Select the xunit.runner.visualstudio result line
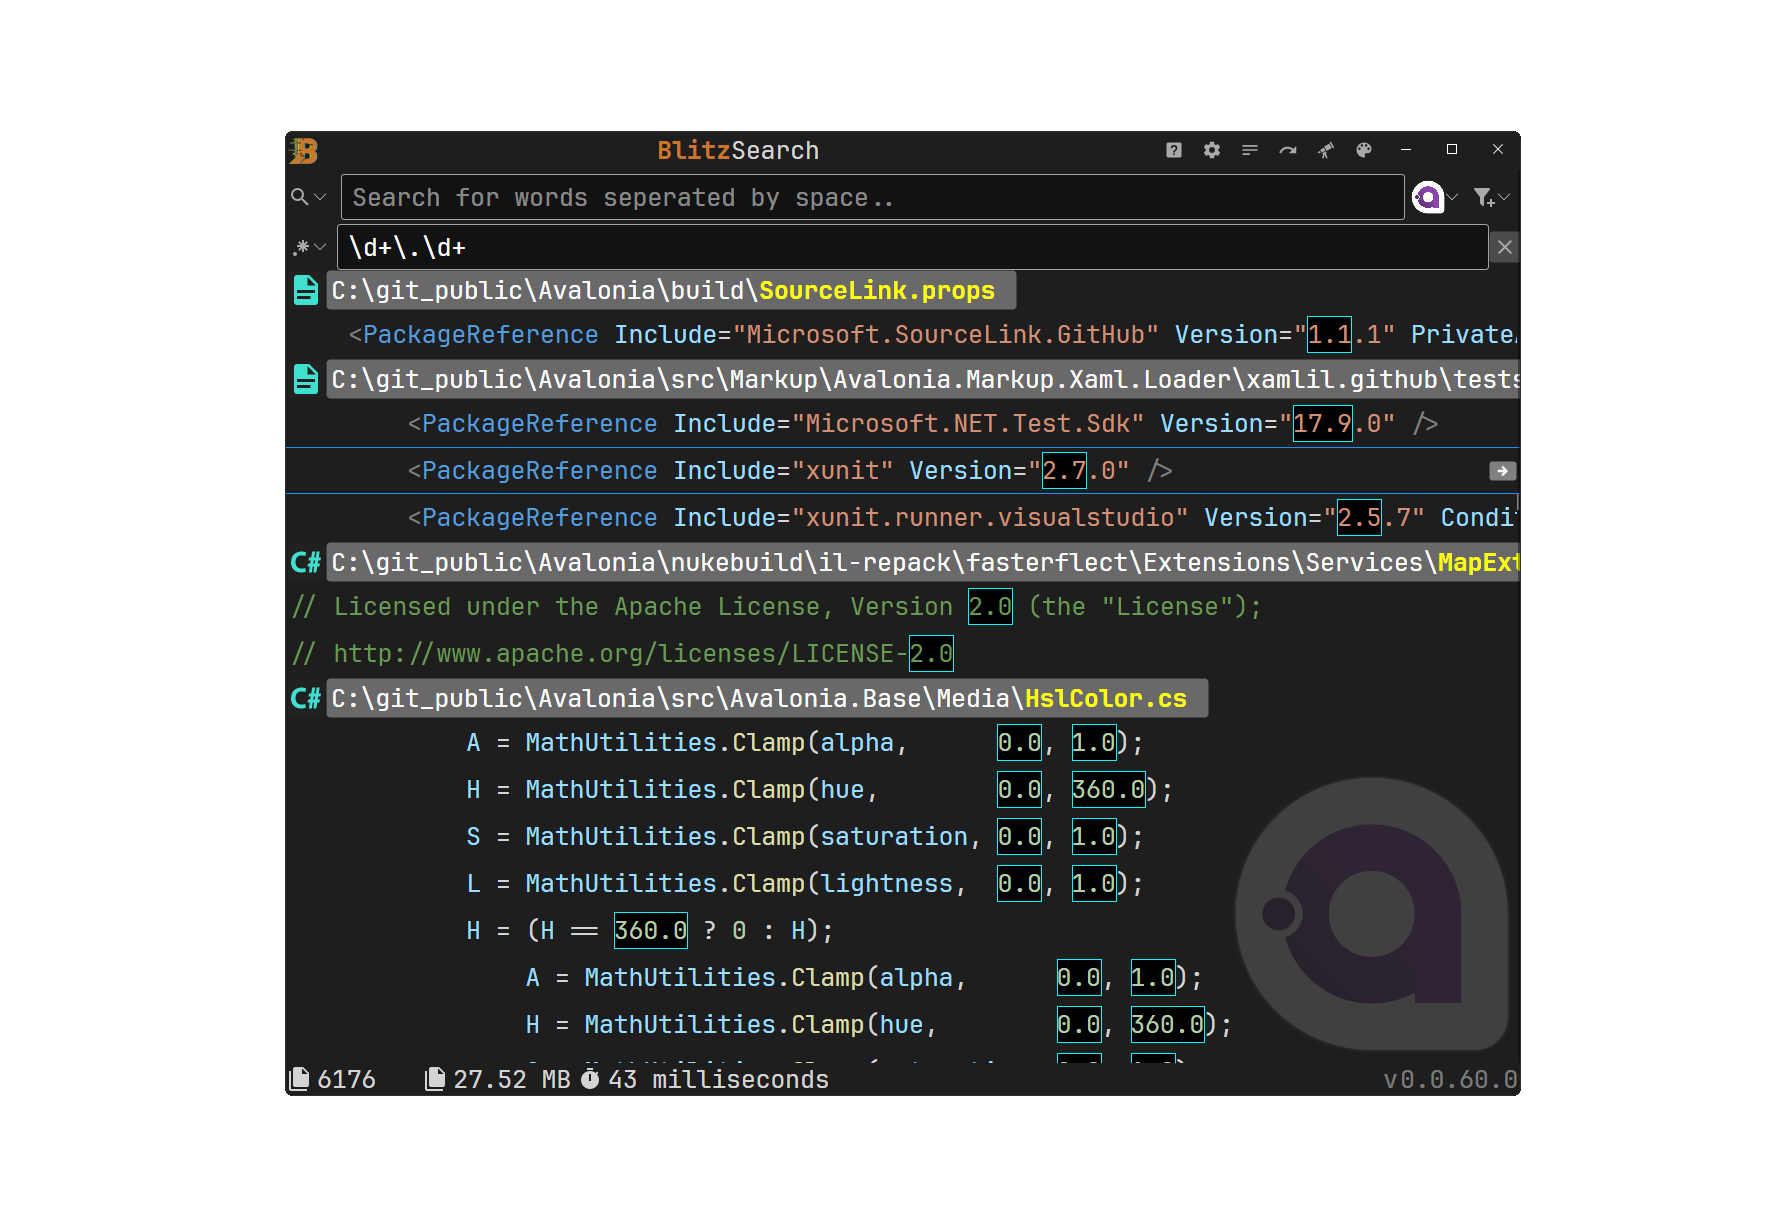This screenshot has height=1230, width=1791. tap(903, 518)
